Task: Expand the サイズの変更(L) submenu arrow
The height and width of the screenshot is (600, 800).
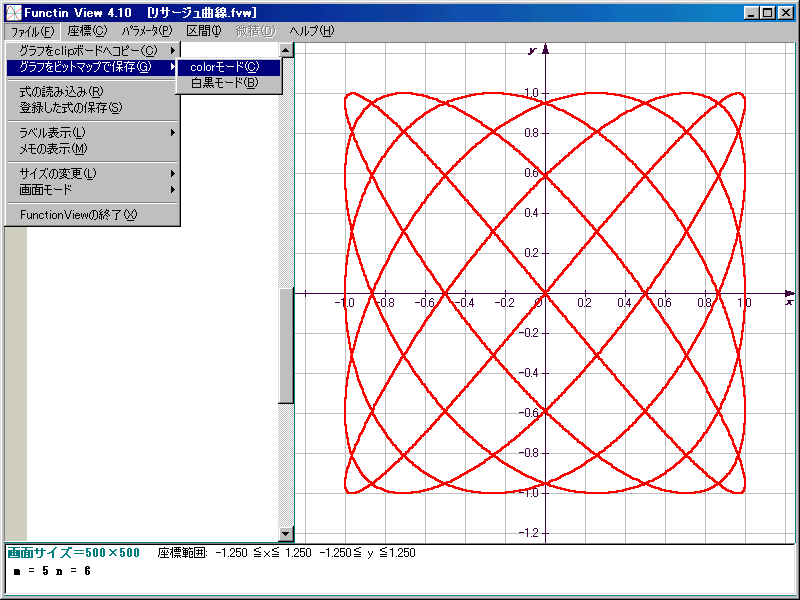Action: pyautogui.click(x=173, y=173)
